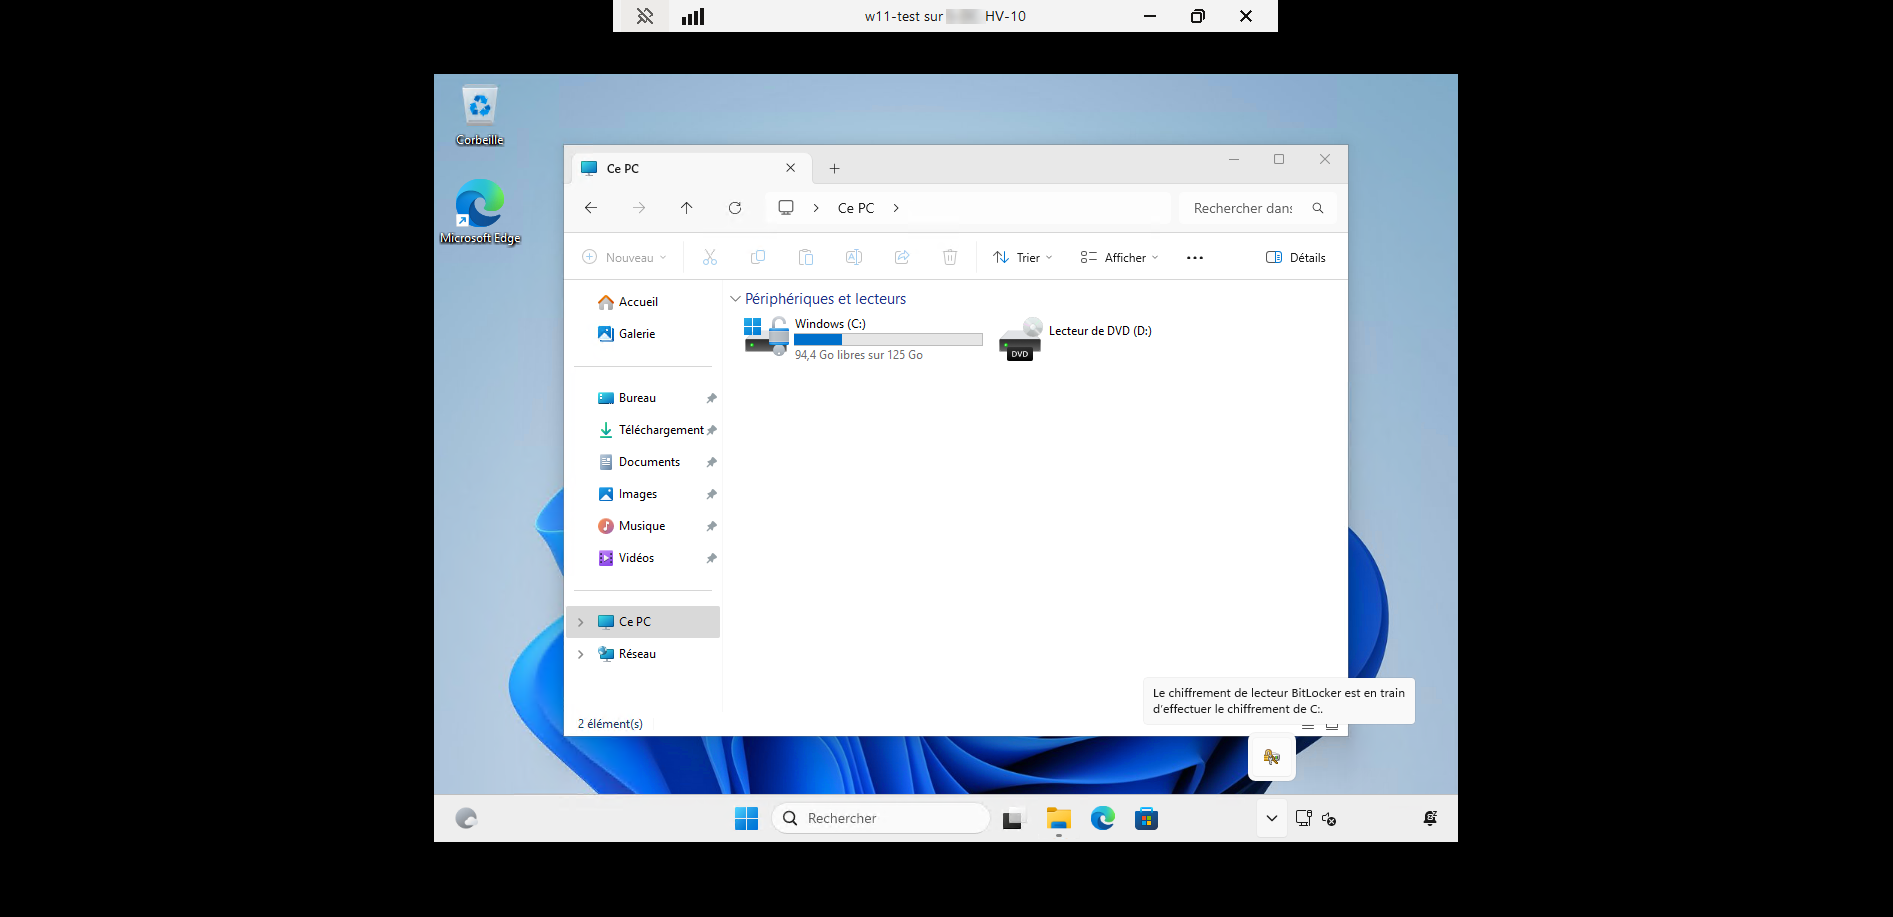Open Microsoft Store from the taskbar

[x=1146, y=819]
